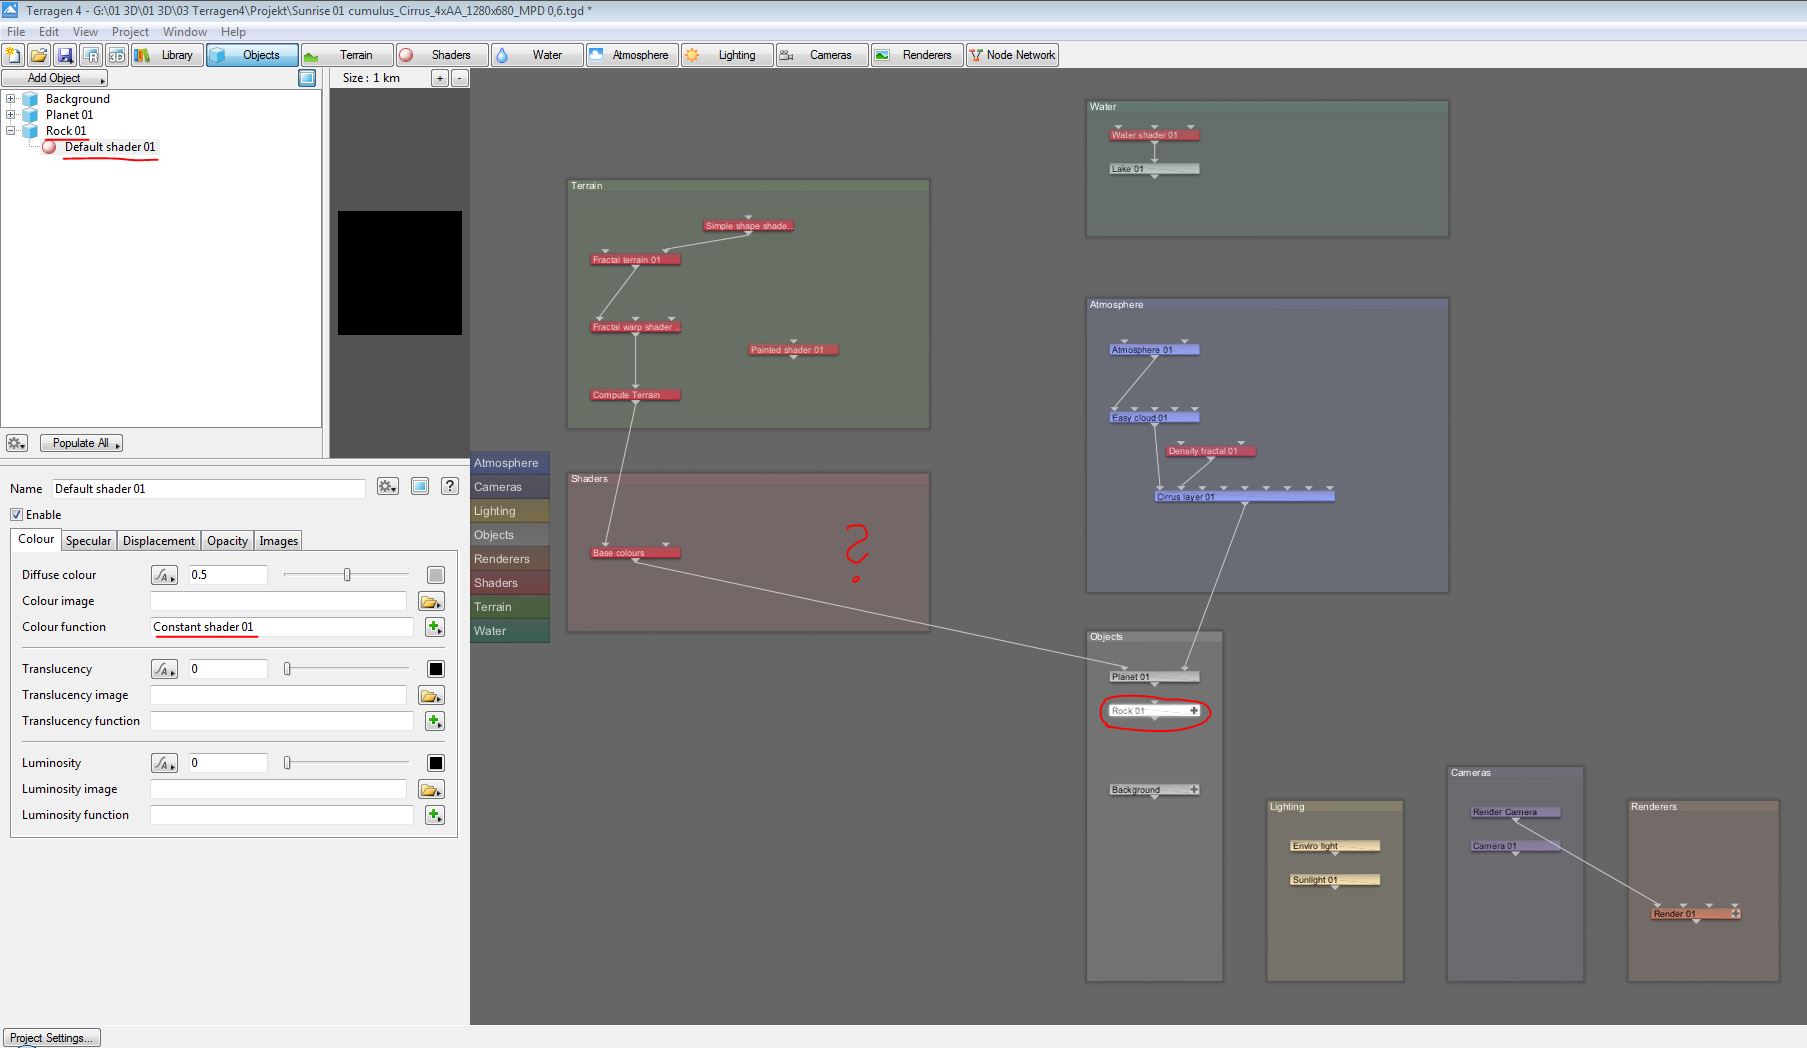
Task: Open the Translucency animation menu
Action: tap(164, 669)
